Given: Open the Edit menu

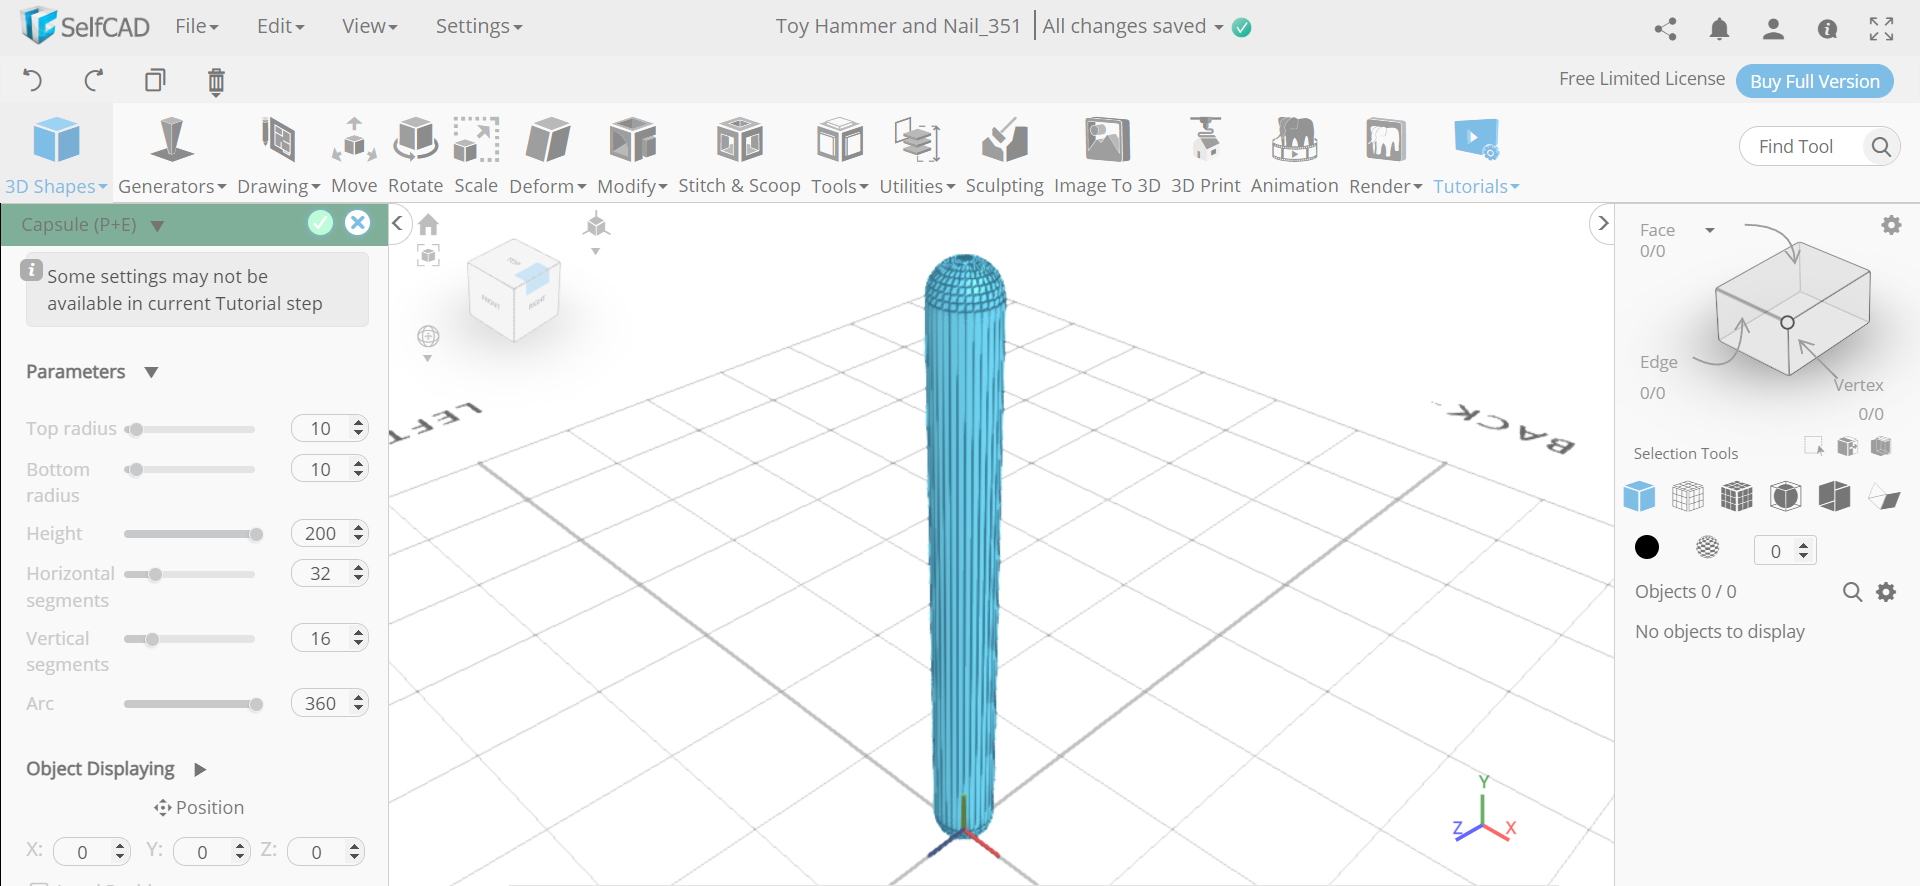Looking at the screenshot, I should 280,26.
